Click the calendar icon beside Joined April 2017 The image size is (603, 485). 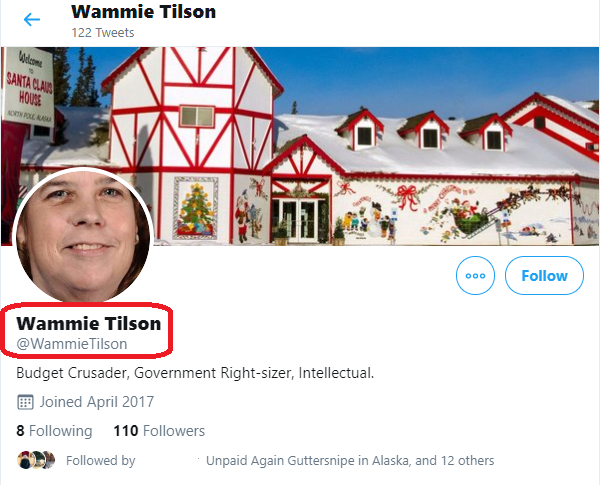(25, 402)
